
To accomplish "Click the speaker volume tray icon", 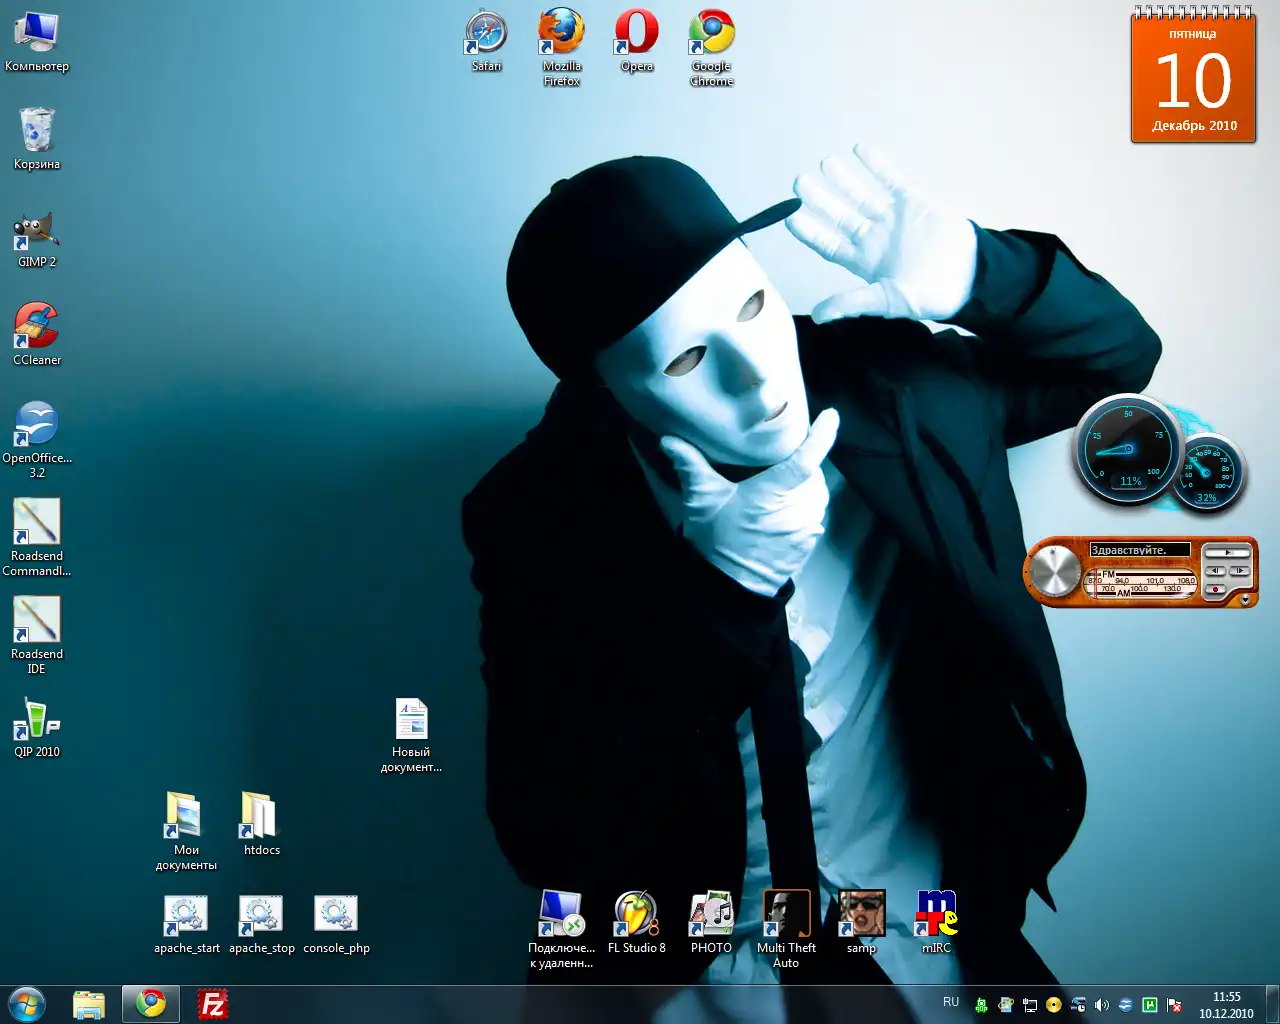I will pyautogui.click(x=1102, y=1005).
